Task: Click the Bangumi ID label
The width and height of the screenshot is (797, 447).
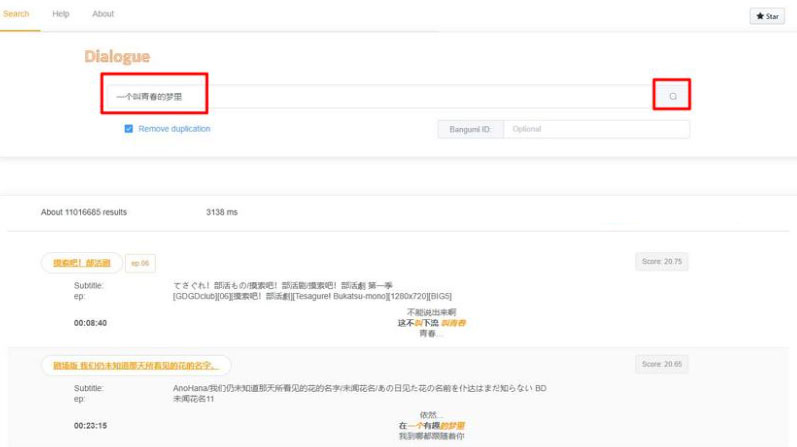Action: pos(469,129)
